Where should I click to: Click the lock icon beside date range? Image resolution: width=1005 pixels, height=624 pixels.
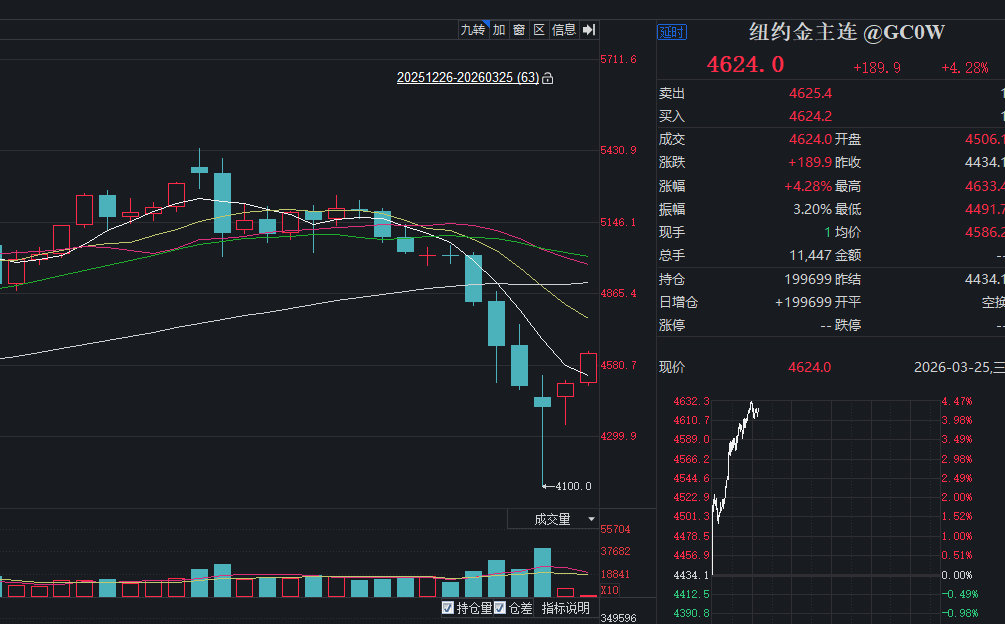tap(548, 78)
